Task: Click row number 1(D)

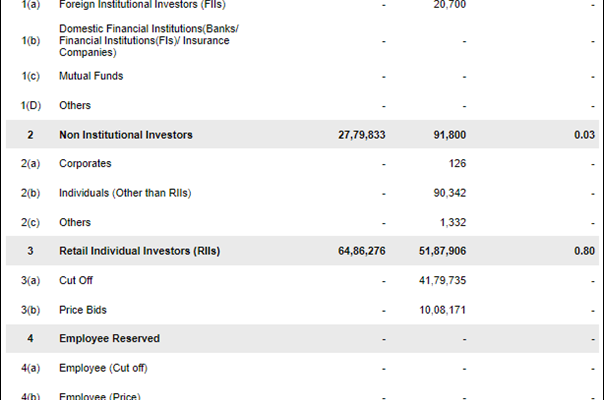Action: pos(30,105)
